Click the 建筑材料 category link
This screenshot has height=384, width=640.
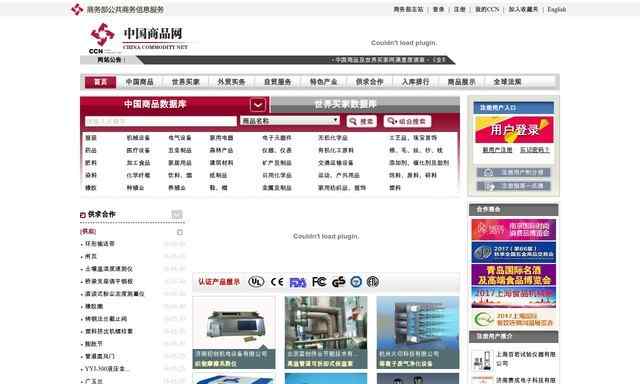point(222,163)
